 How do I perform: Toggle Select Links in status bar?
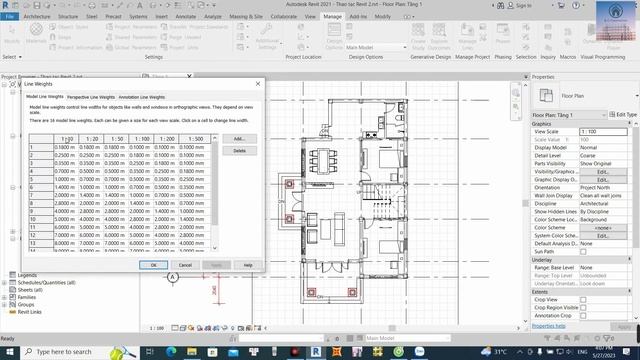[547, 338]
